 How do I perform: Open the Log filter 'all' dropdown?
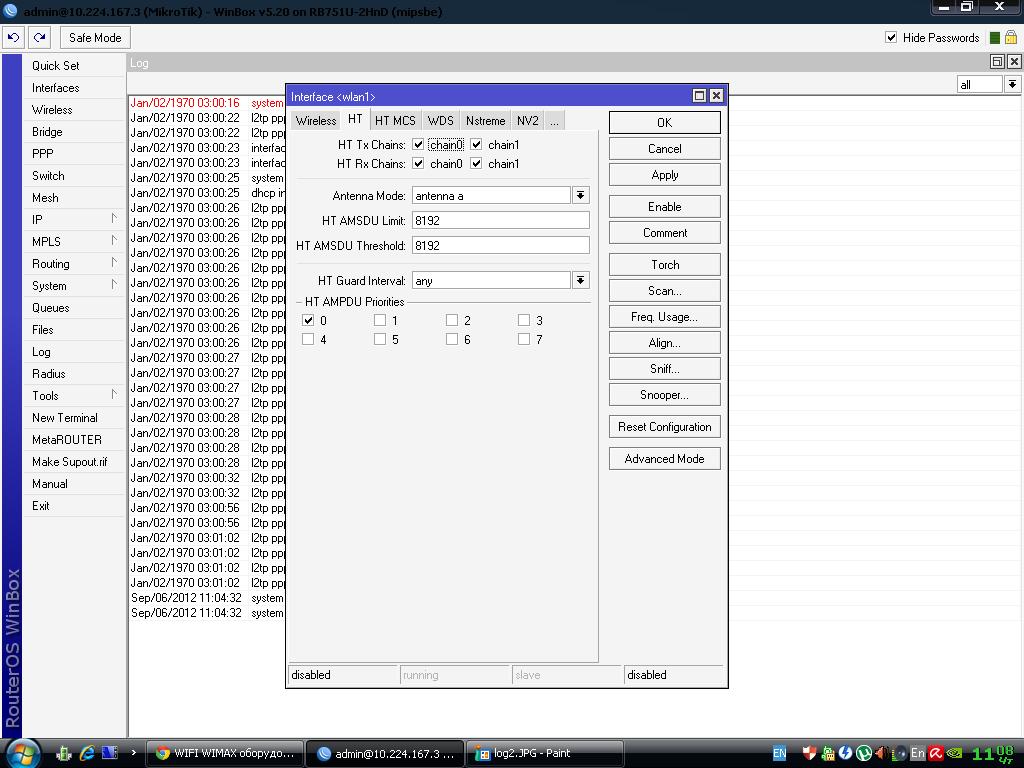1012,84
